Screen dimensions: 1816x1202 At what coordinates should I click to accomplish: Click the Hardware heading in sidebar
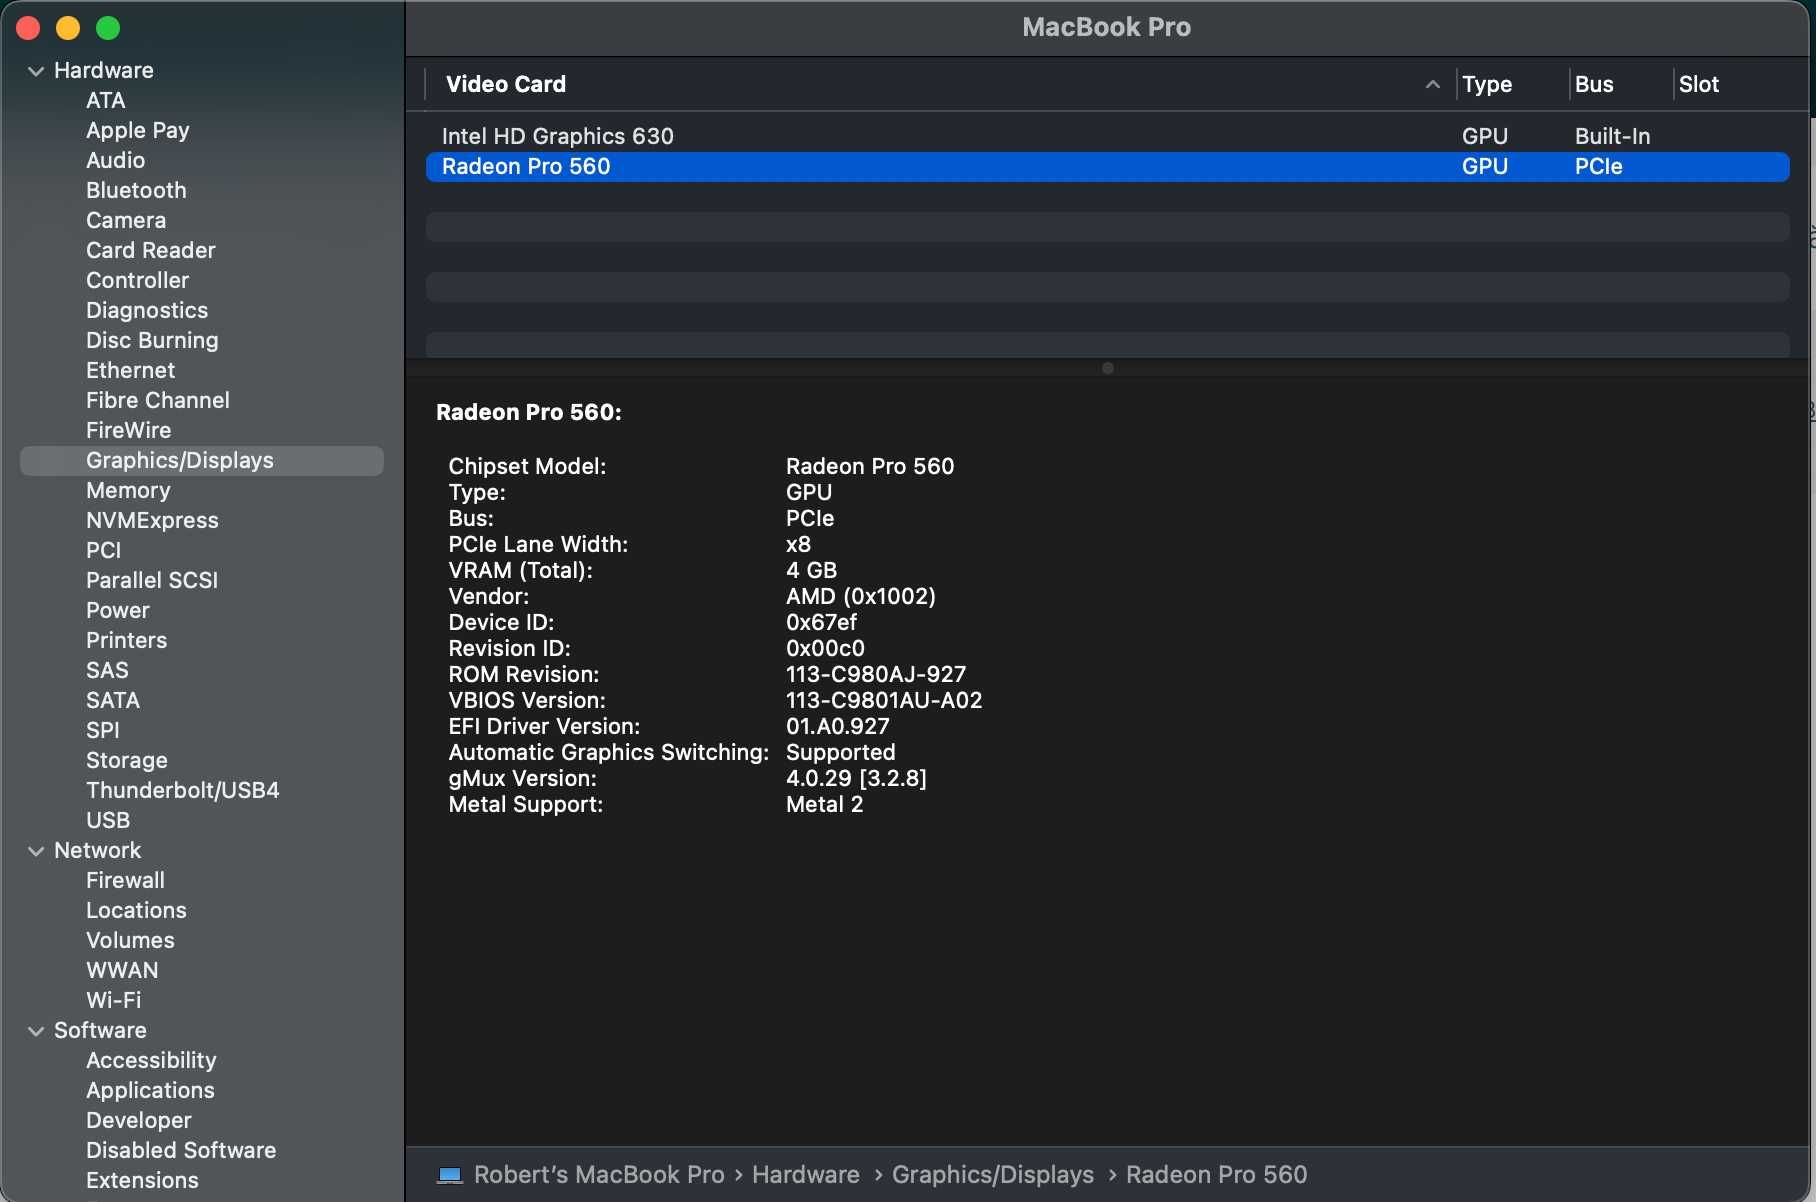pos(104,71)
